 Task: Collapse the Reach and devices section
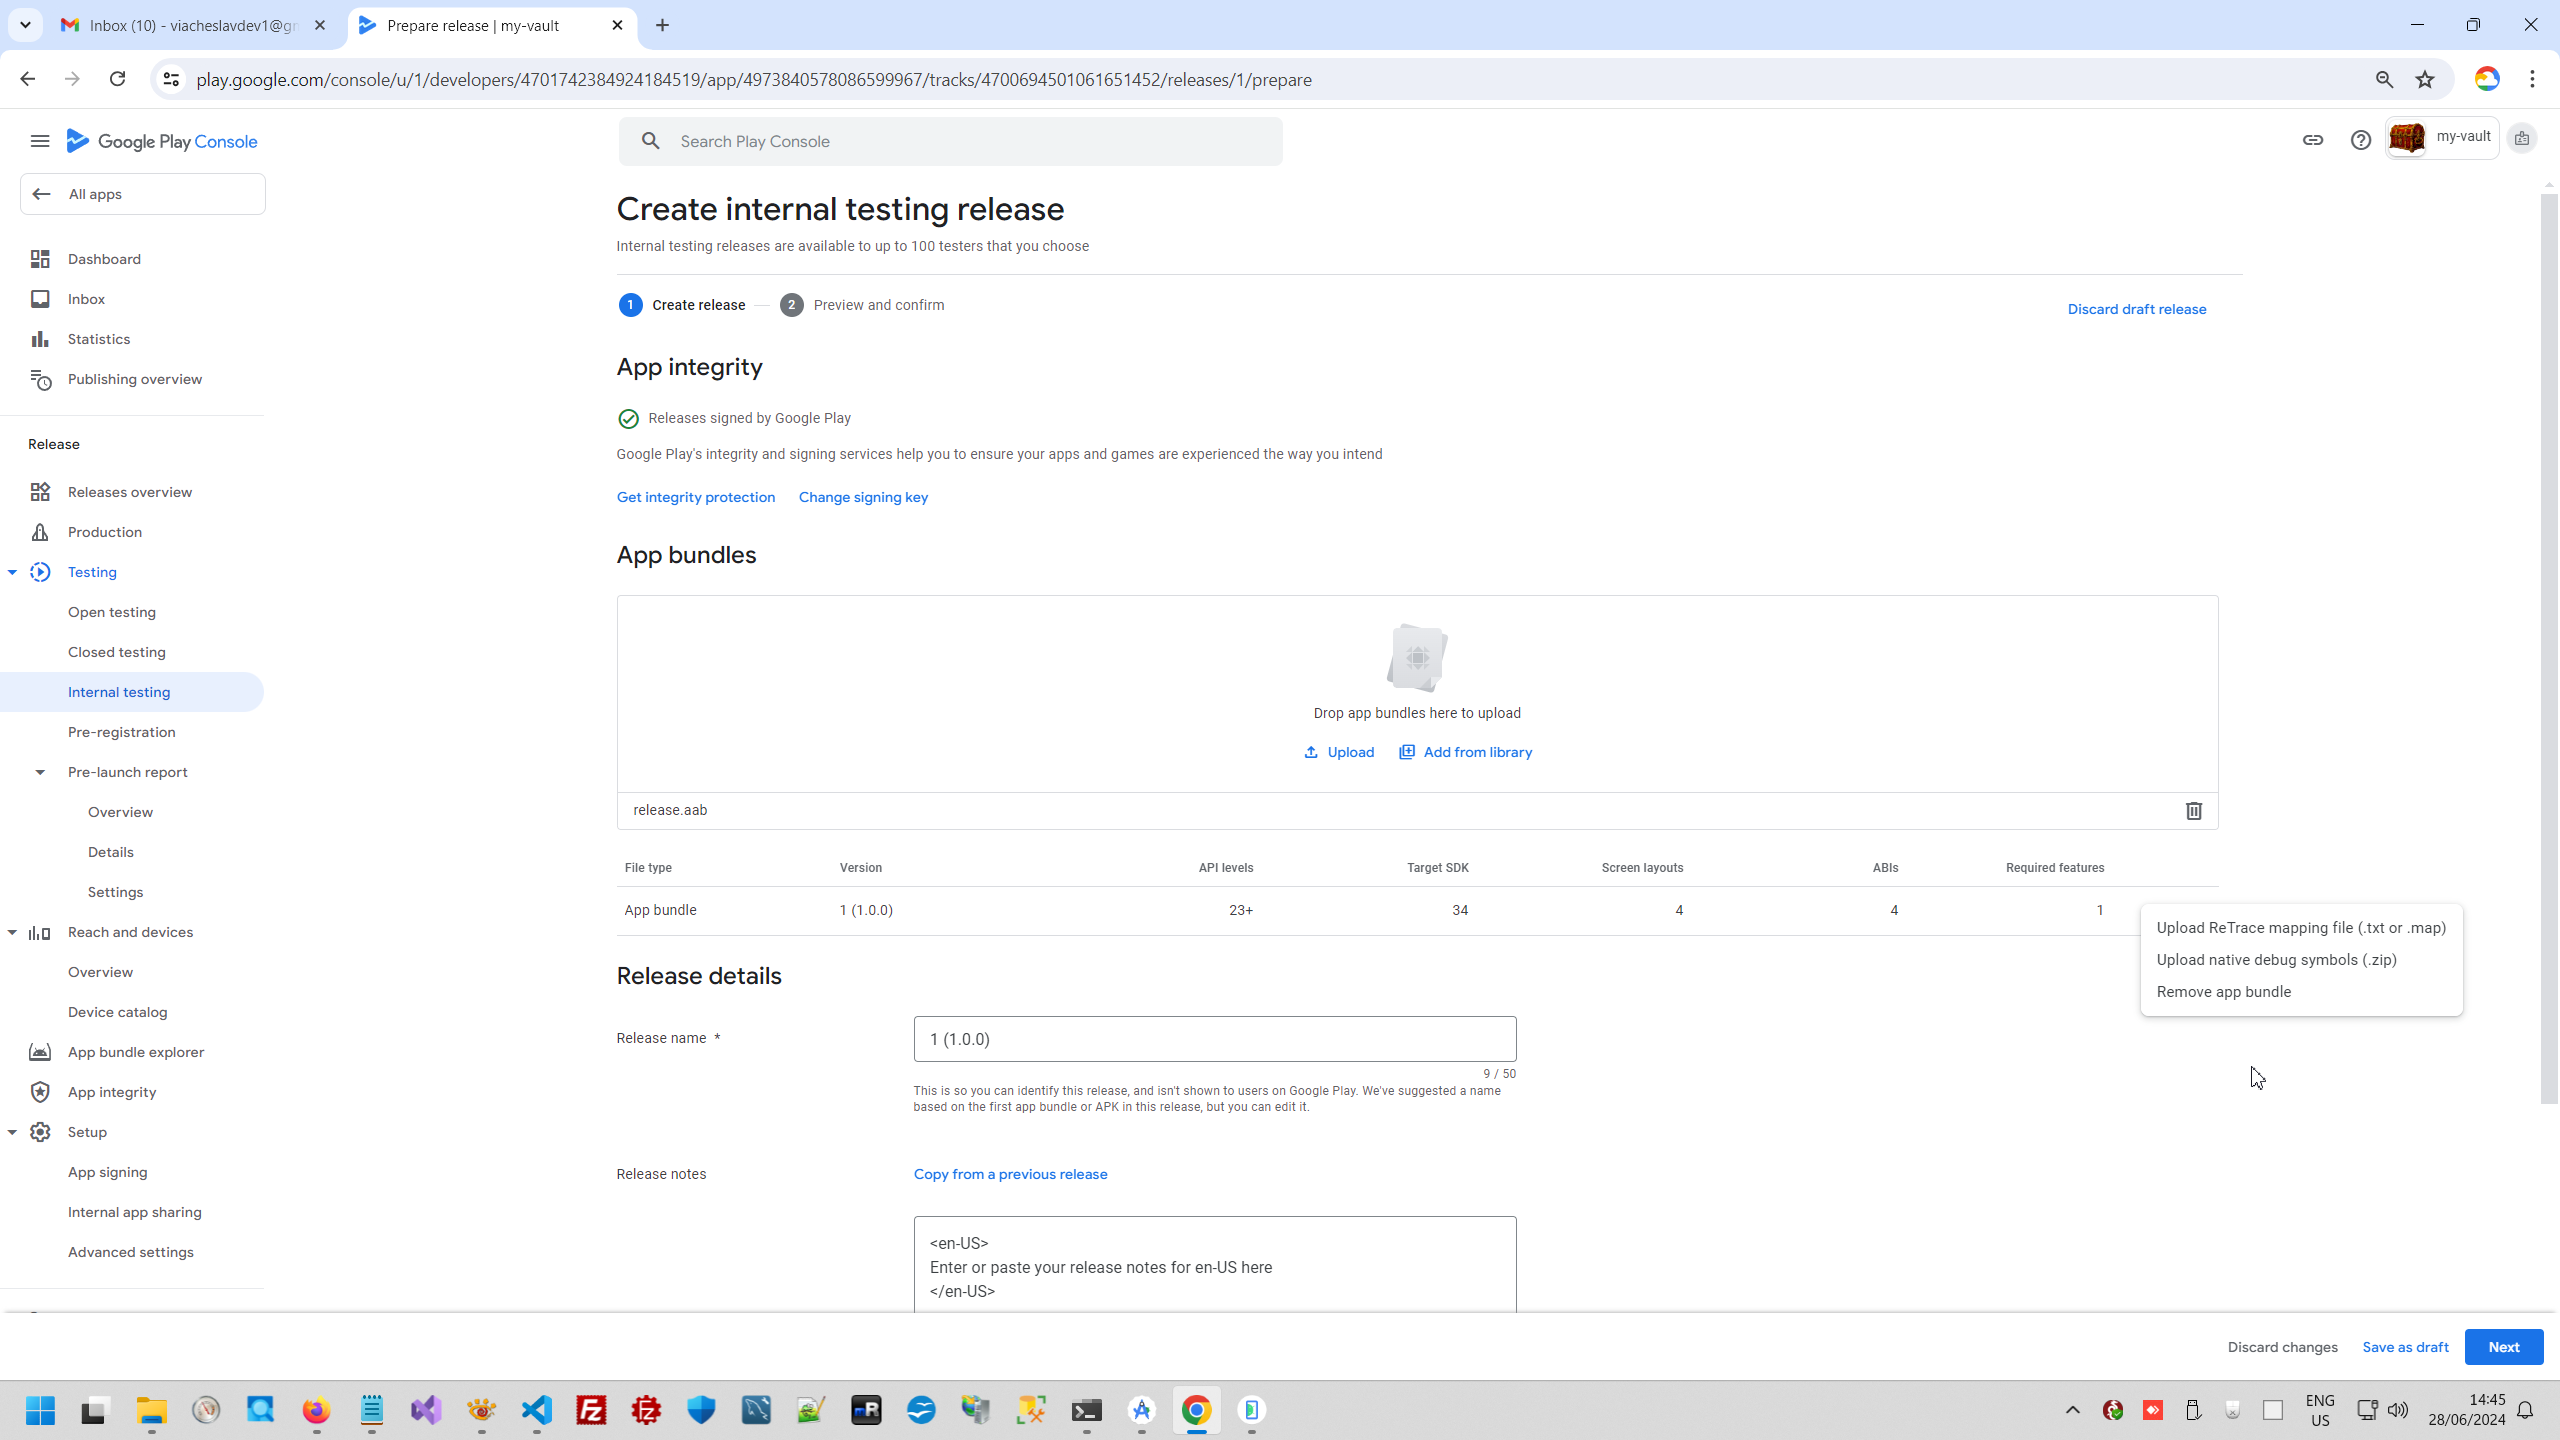12,932
